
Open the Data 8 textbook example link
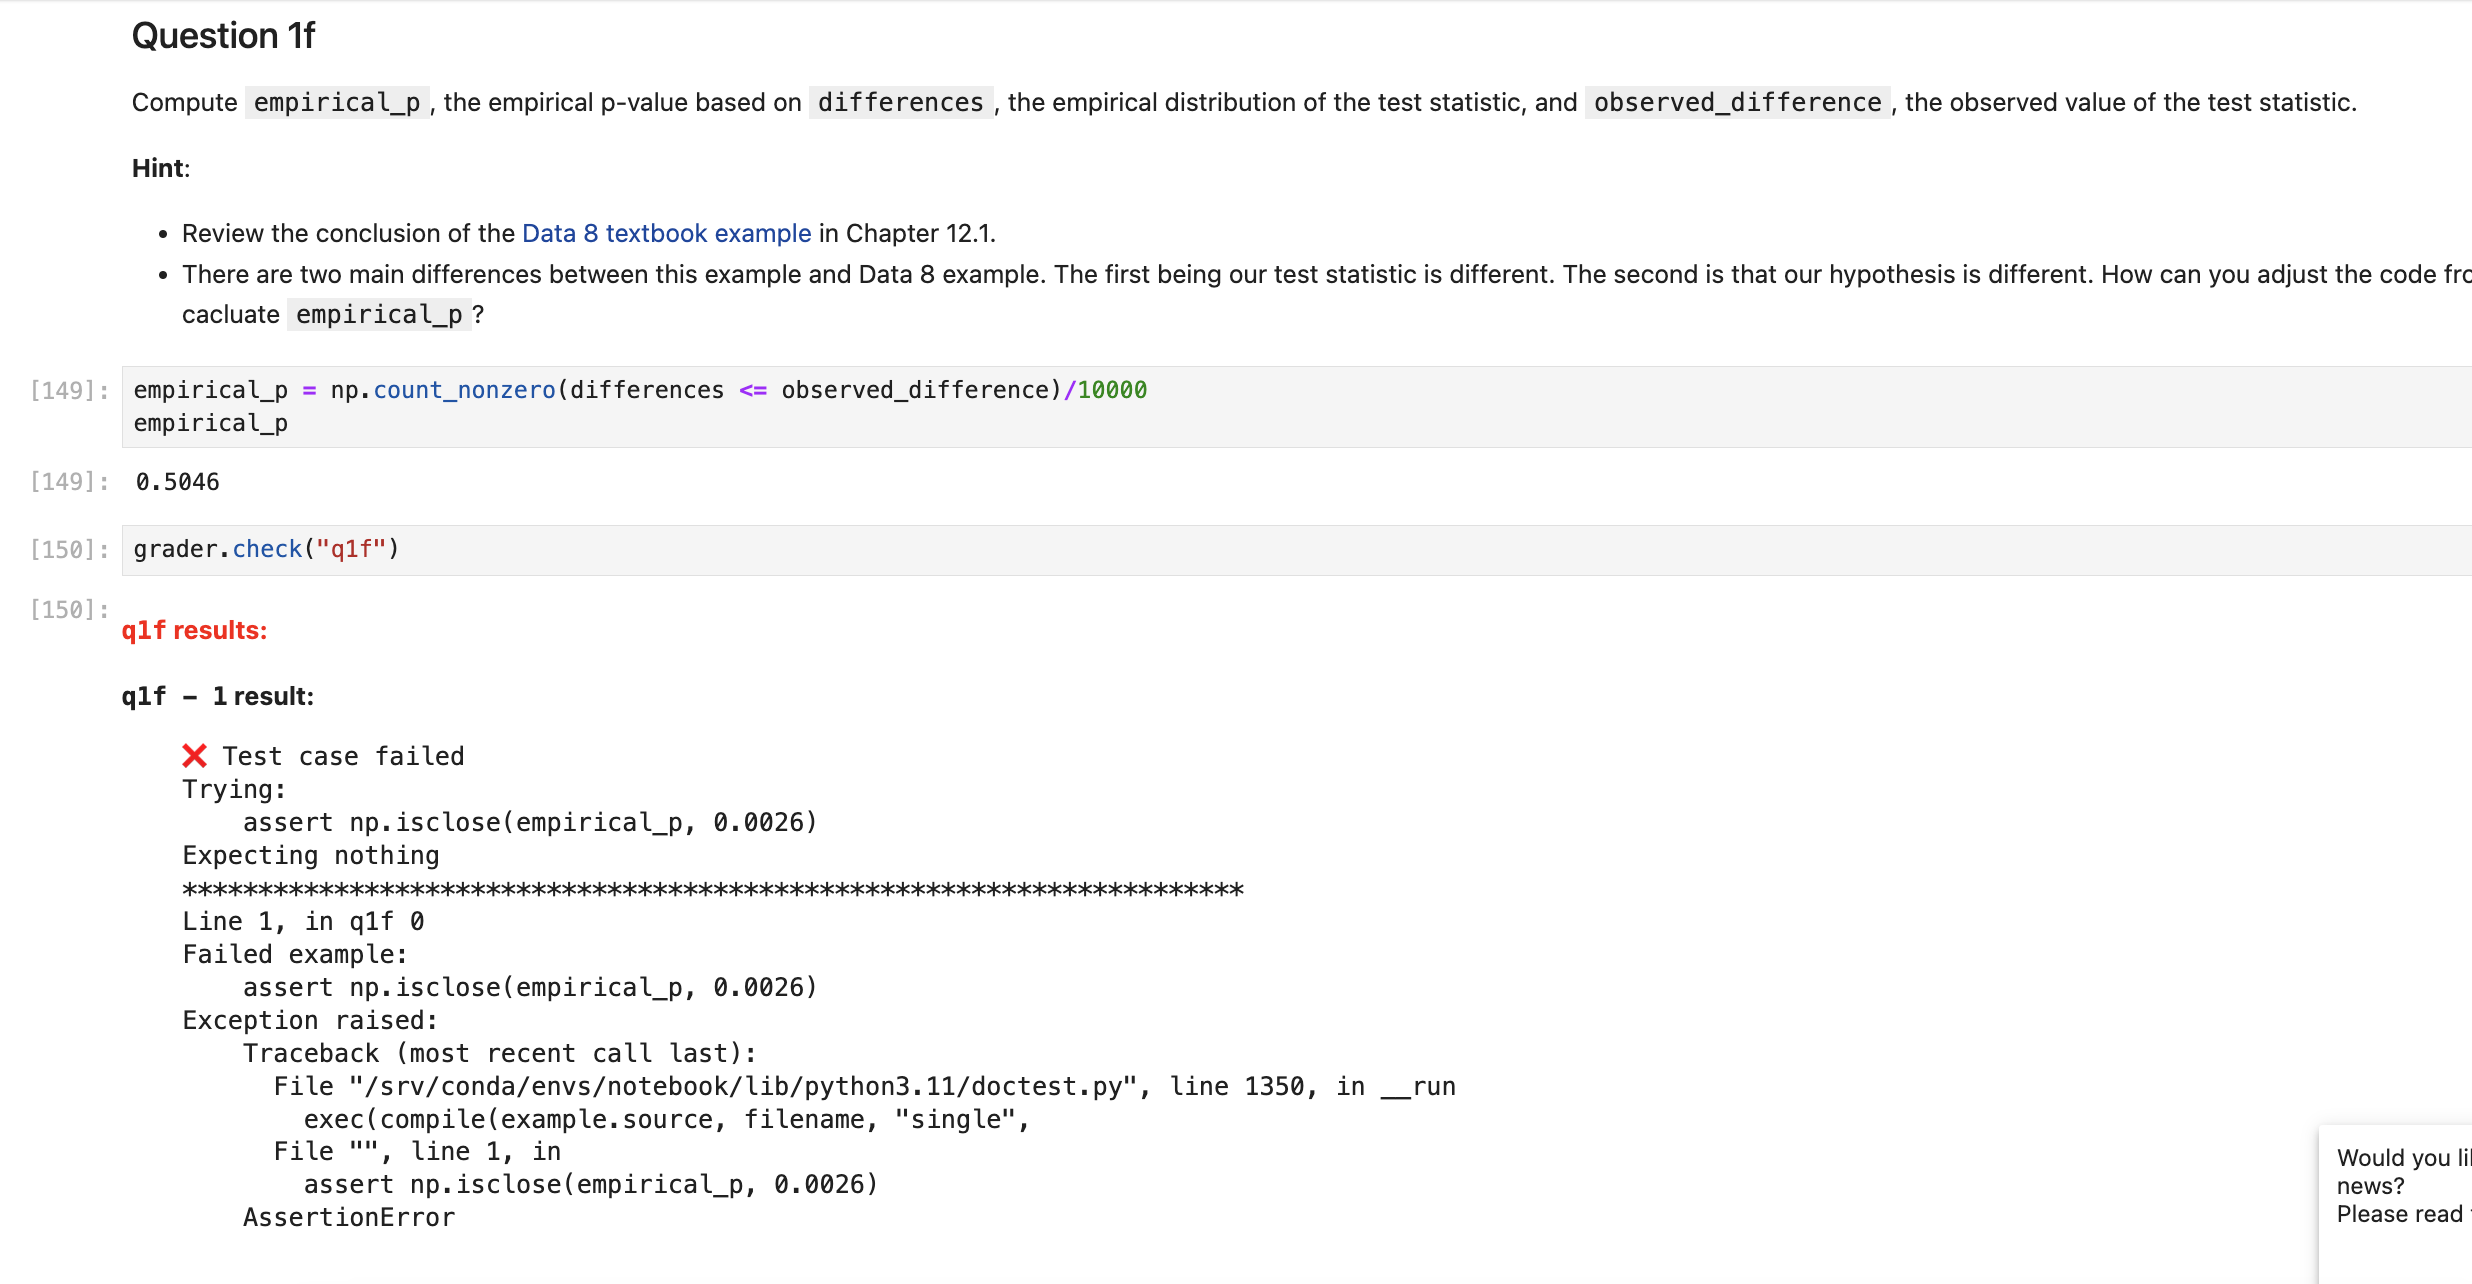pyautogui.click(x=666, y=233)
